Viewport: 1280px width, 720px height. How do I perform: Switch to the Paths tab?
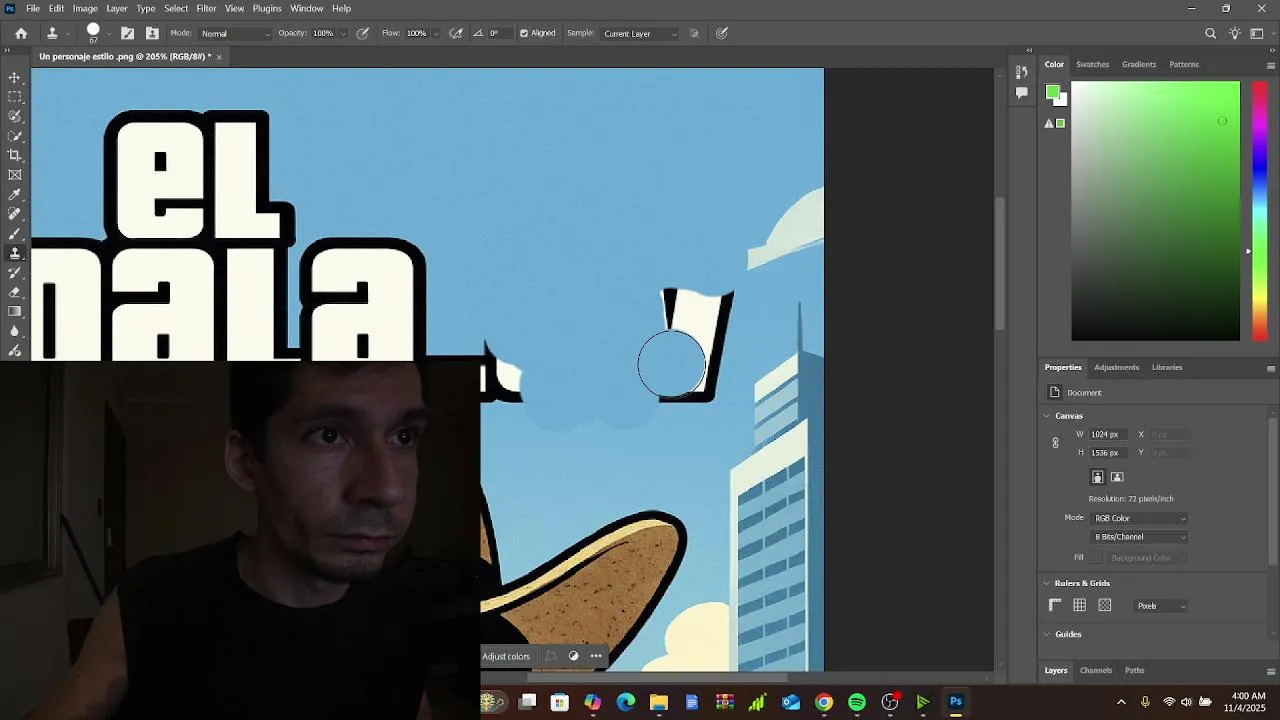(x=1135, y=670)
